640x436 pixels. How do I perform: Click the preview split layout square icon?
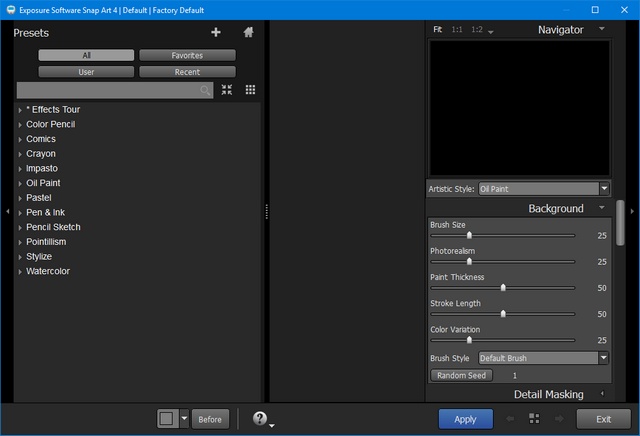(167, 419)
